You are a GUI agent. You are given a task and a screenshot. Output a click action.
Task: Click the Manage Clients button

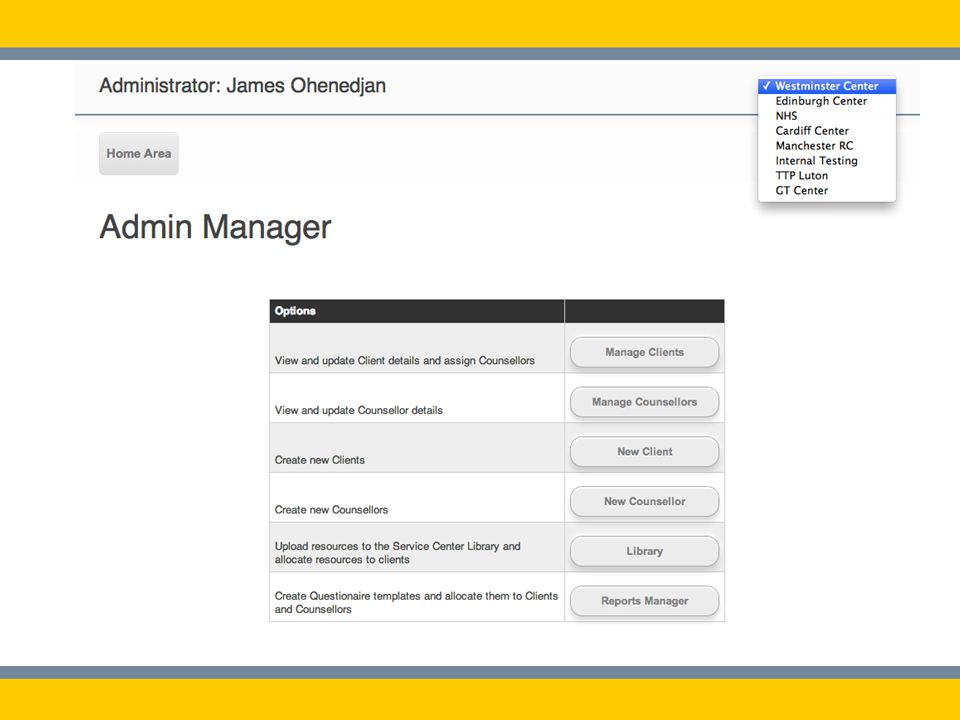[644, 352]
